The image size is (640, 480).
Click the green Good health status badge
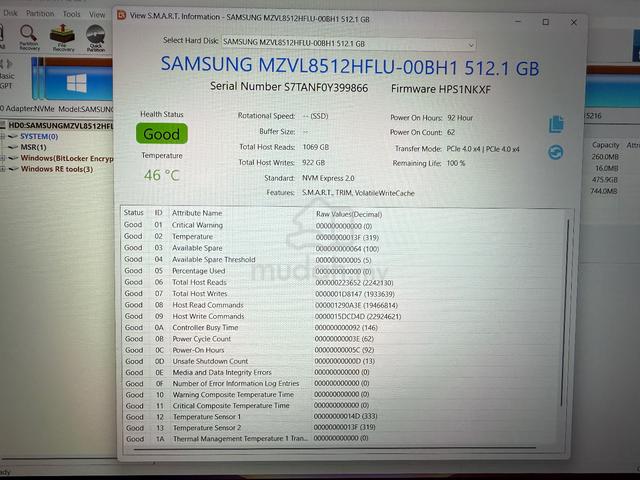coord(162,134)
